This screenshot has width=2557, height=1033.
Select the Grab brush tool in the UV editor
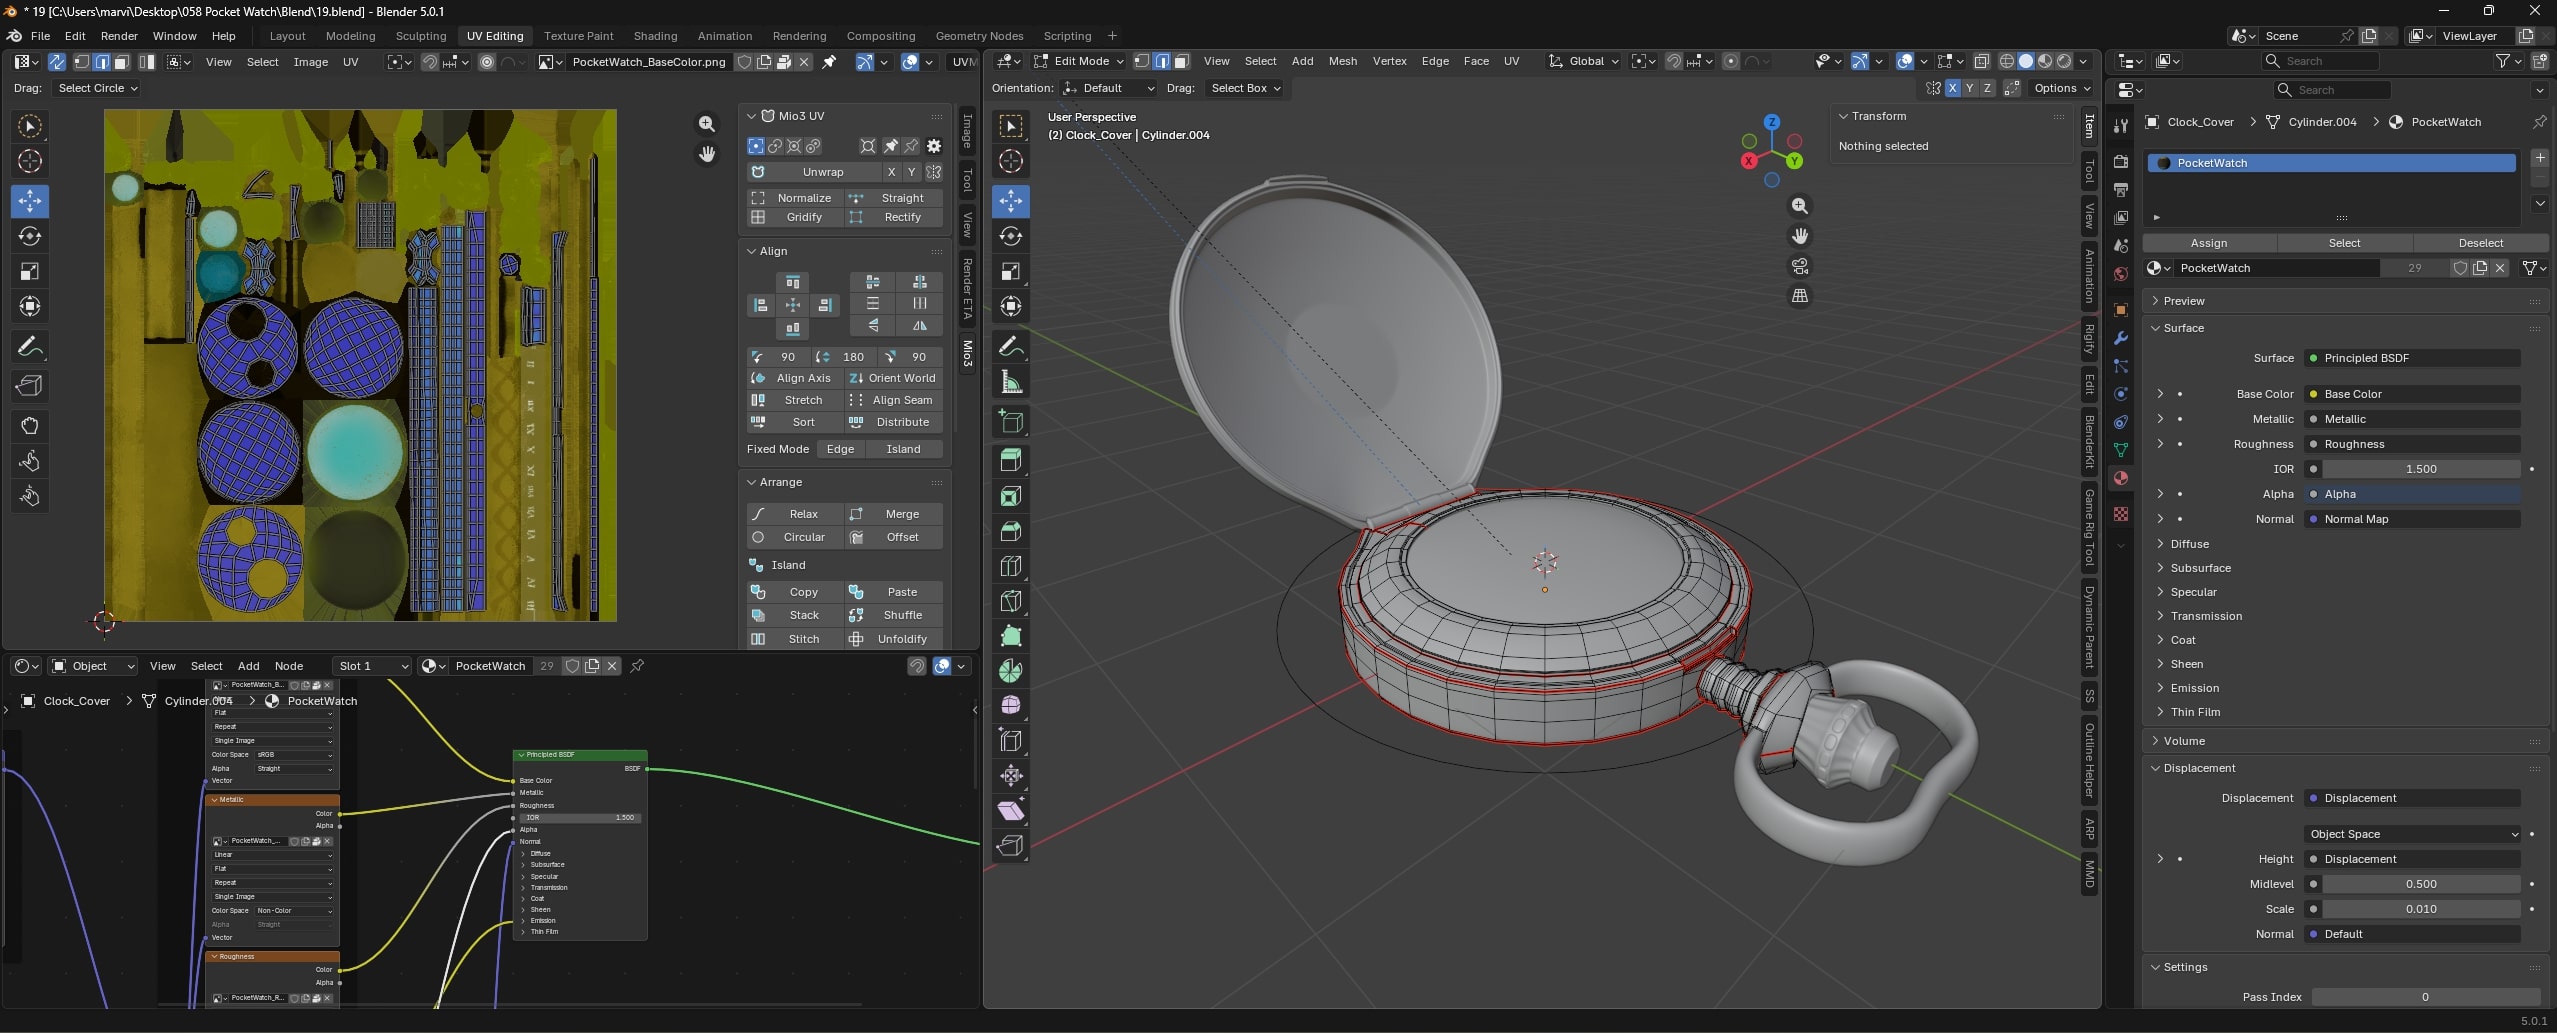pyautogui.click(x=29, y=426)
